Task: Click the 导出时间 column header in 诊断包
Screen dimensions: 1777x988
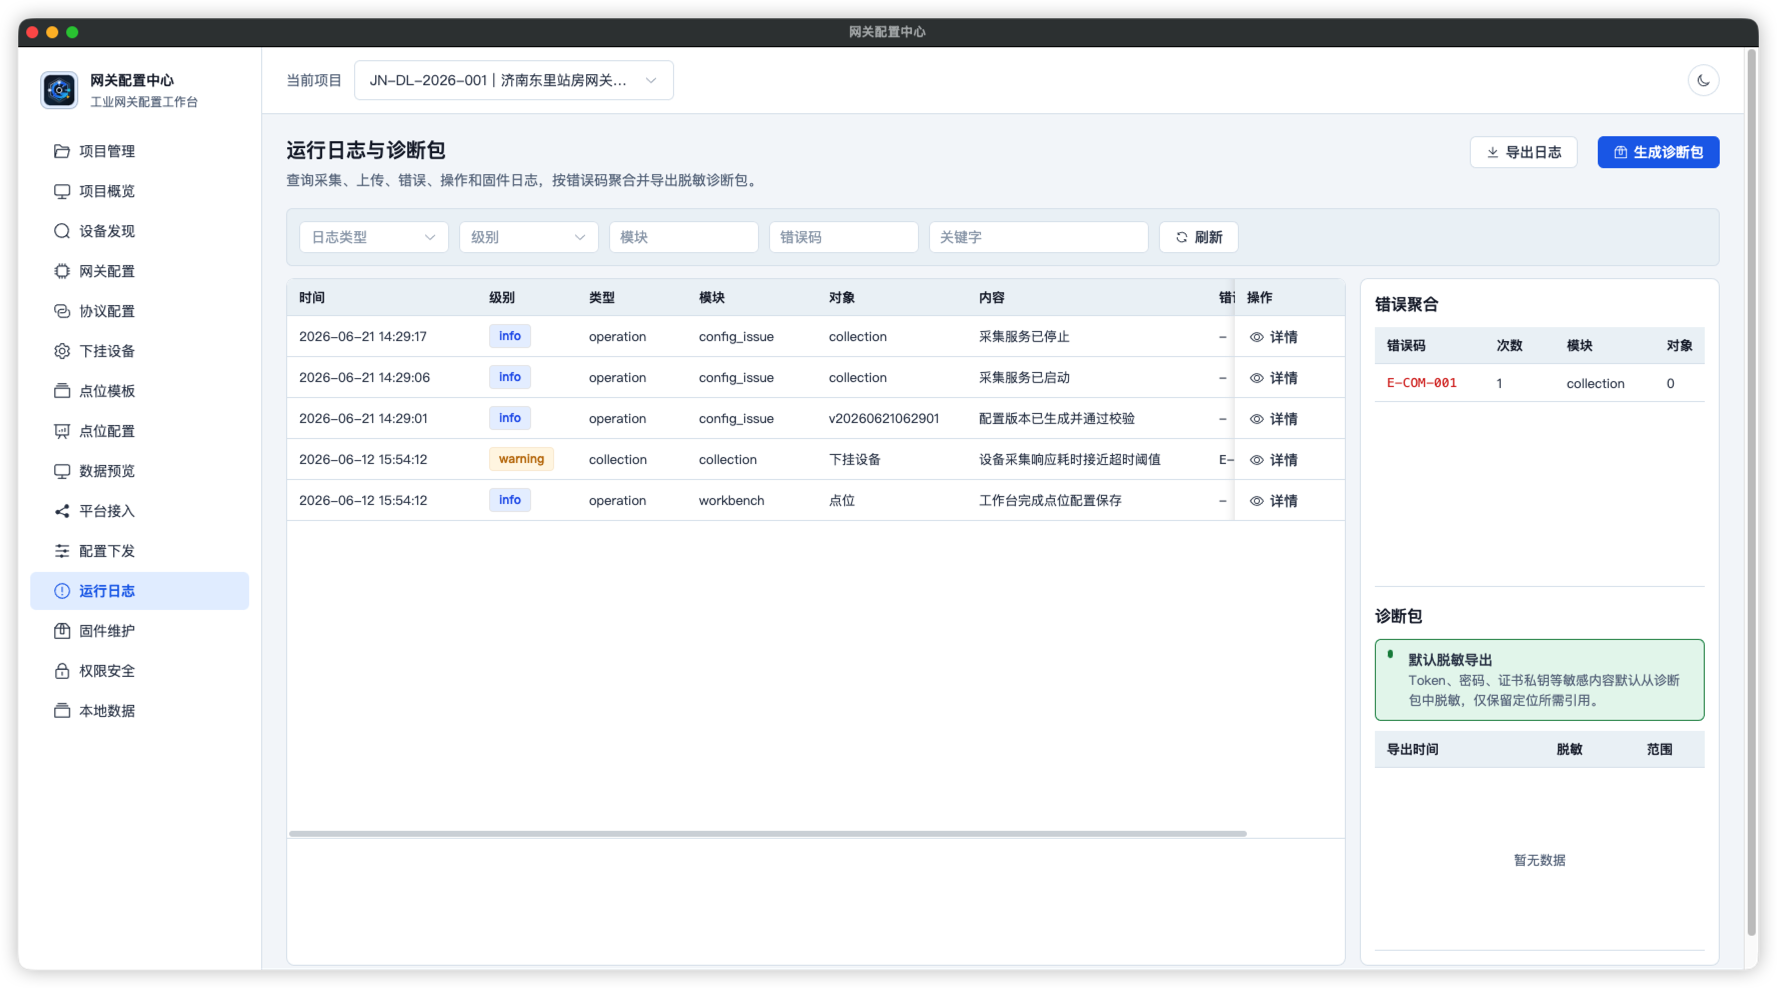Action: point(1412,750)
